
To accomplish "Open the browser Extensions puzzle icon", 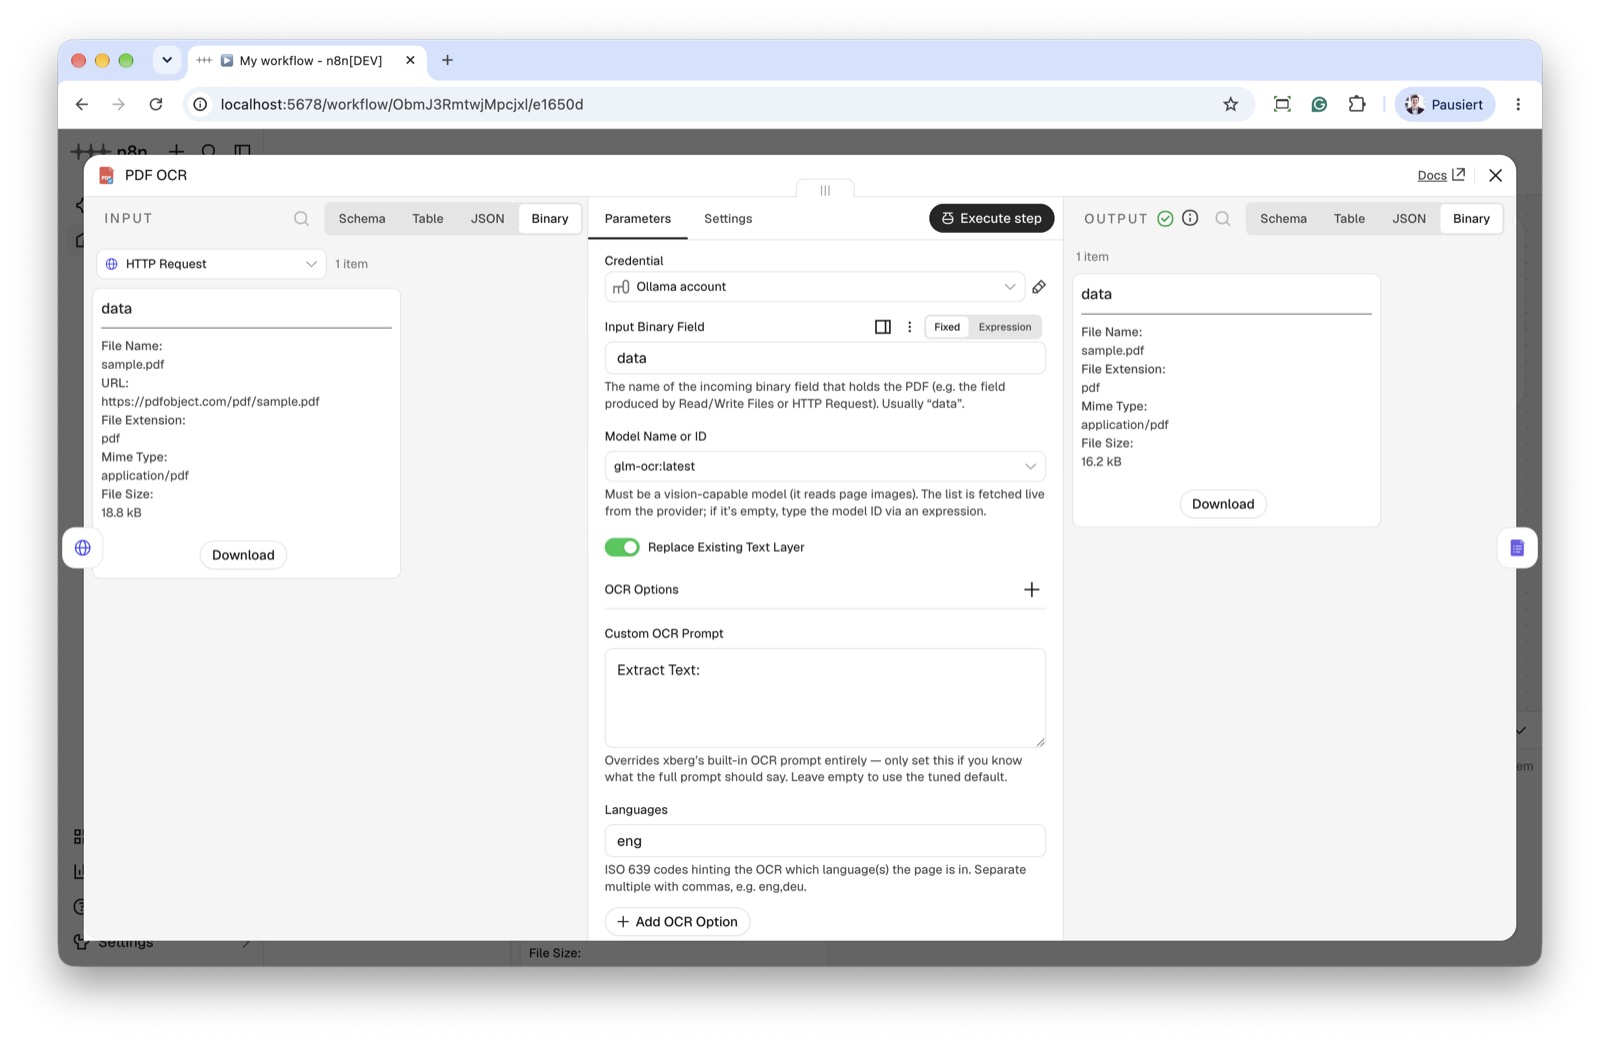I will tap(1357, 104).
